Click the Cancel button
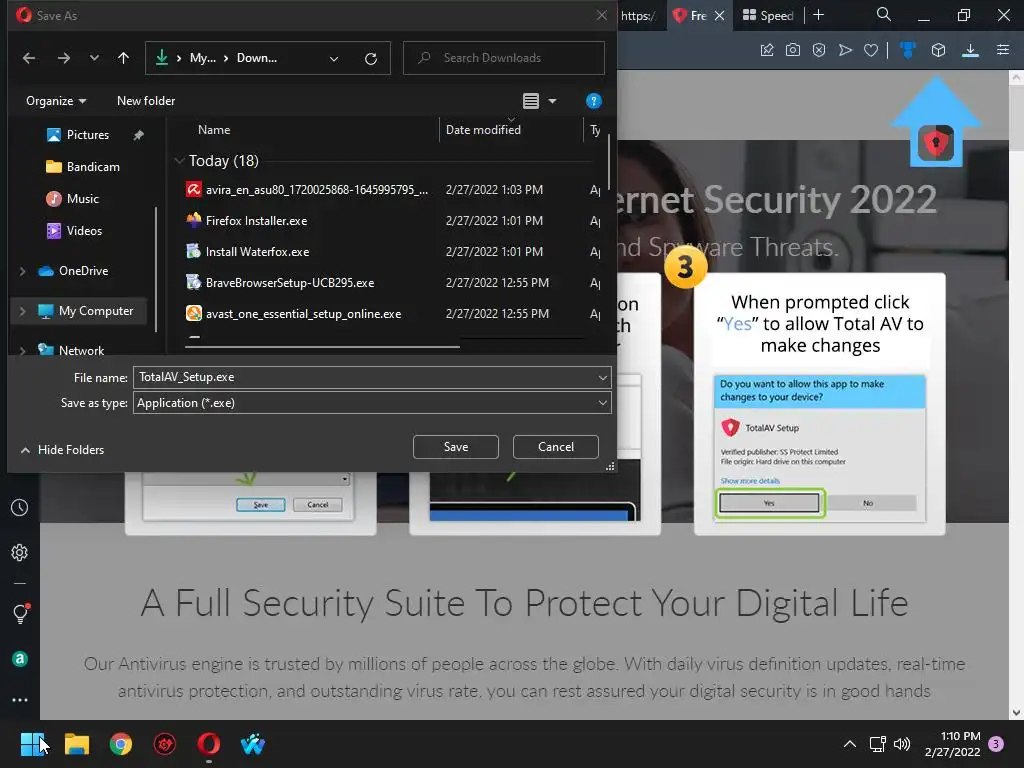This screenshot has height=768, width=1024. (556, 447)
